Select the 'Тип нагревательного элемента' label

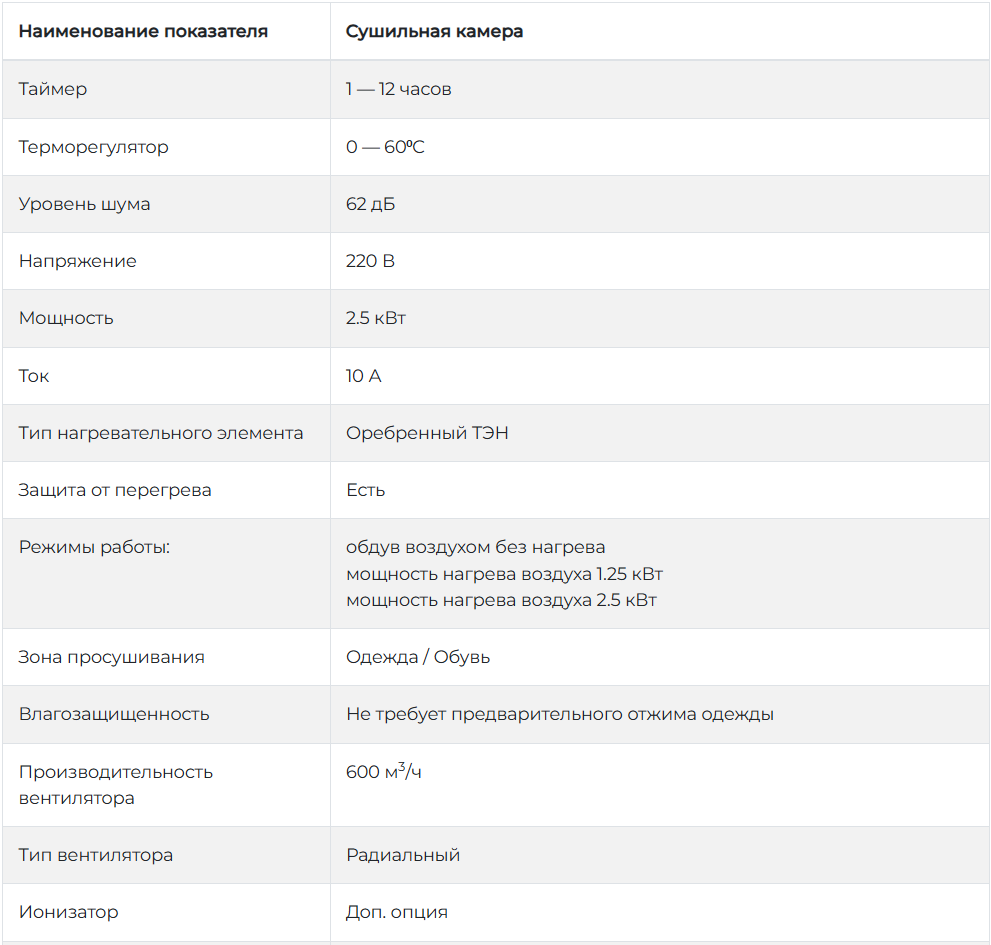click(x=161, y=433)
